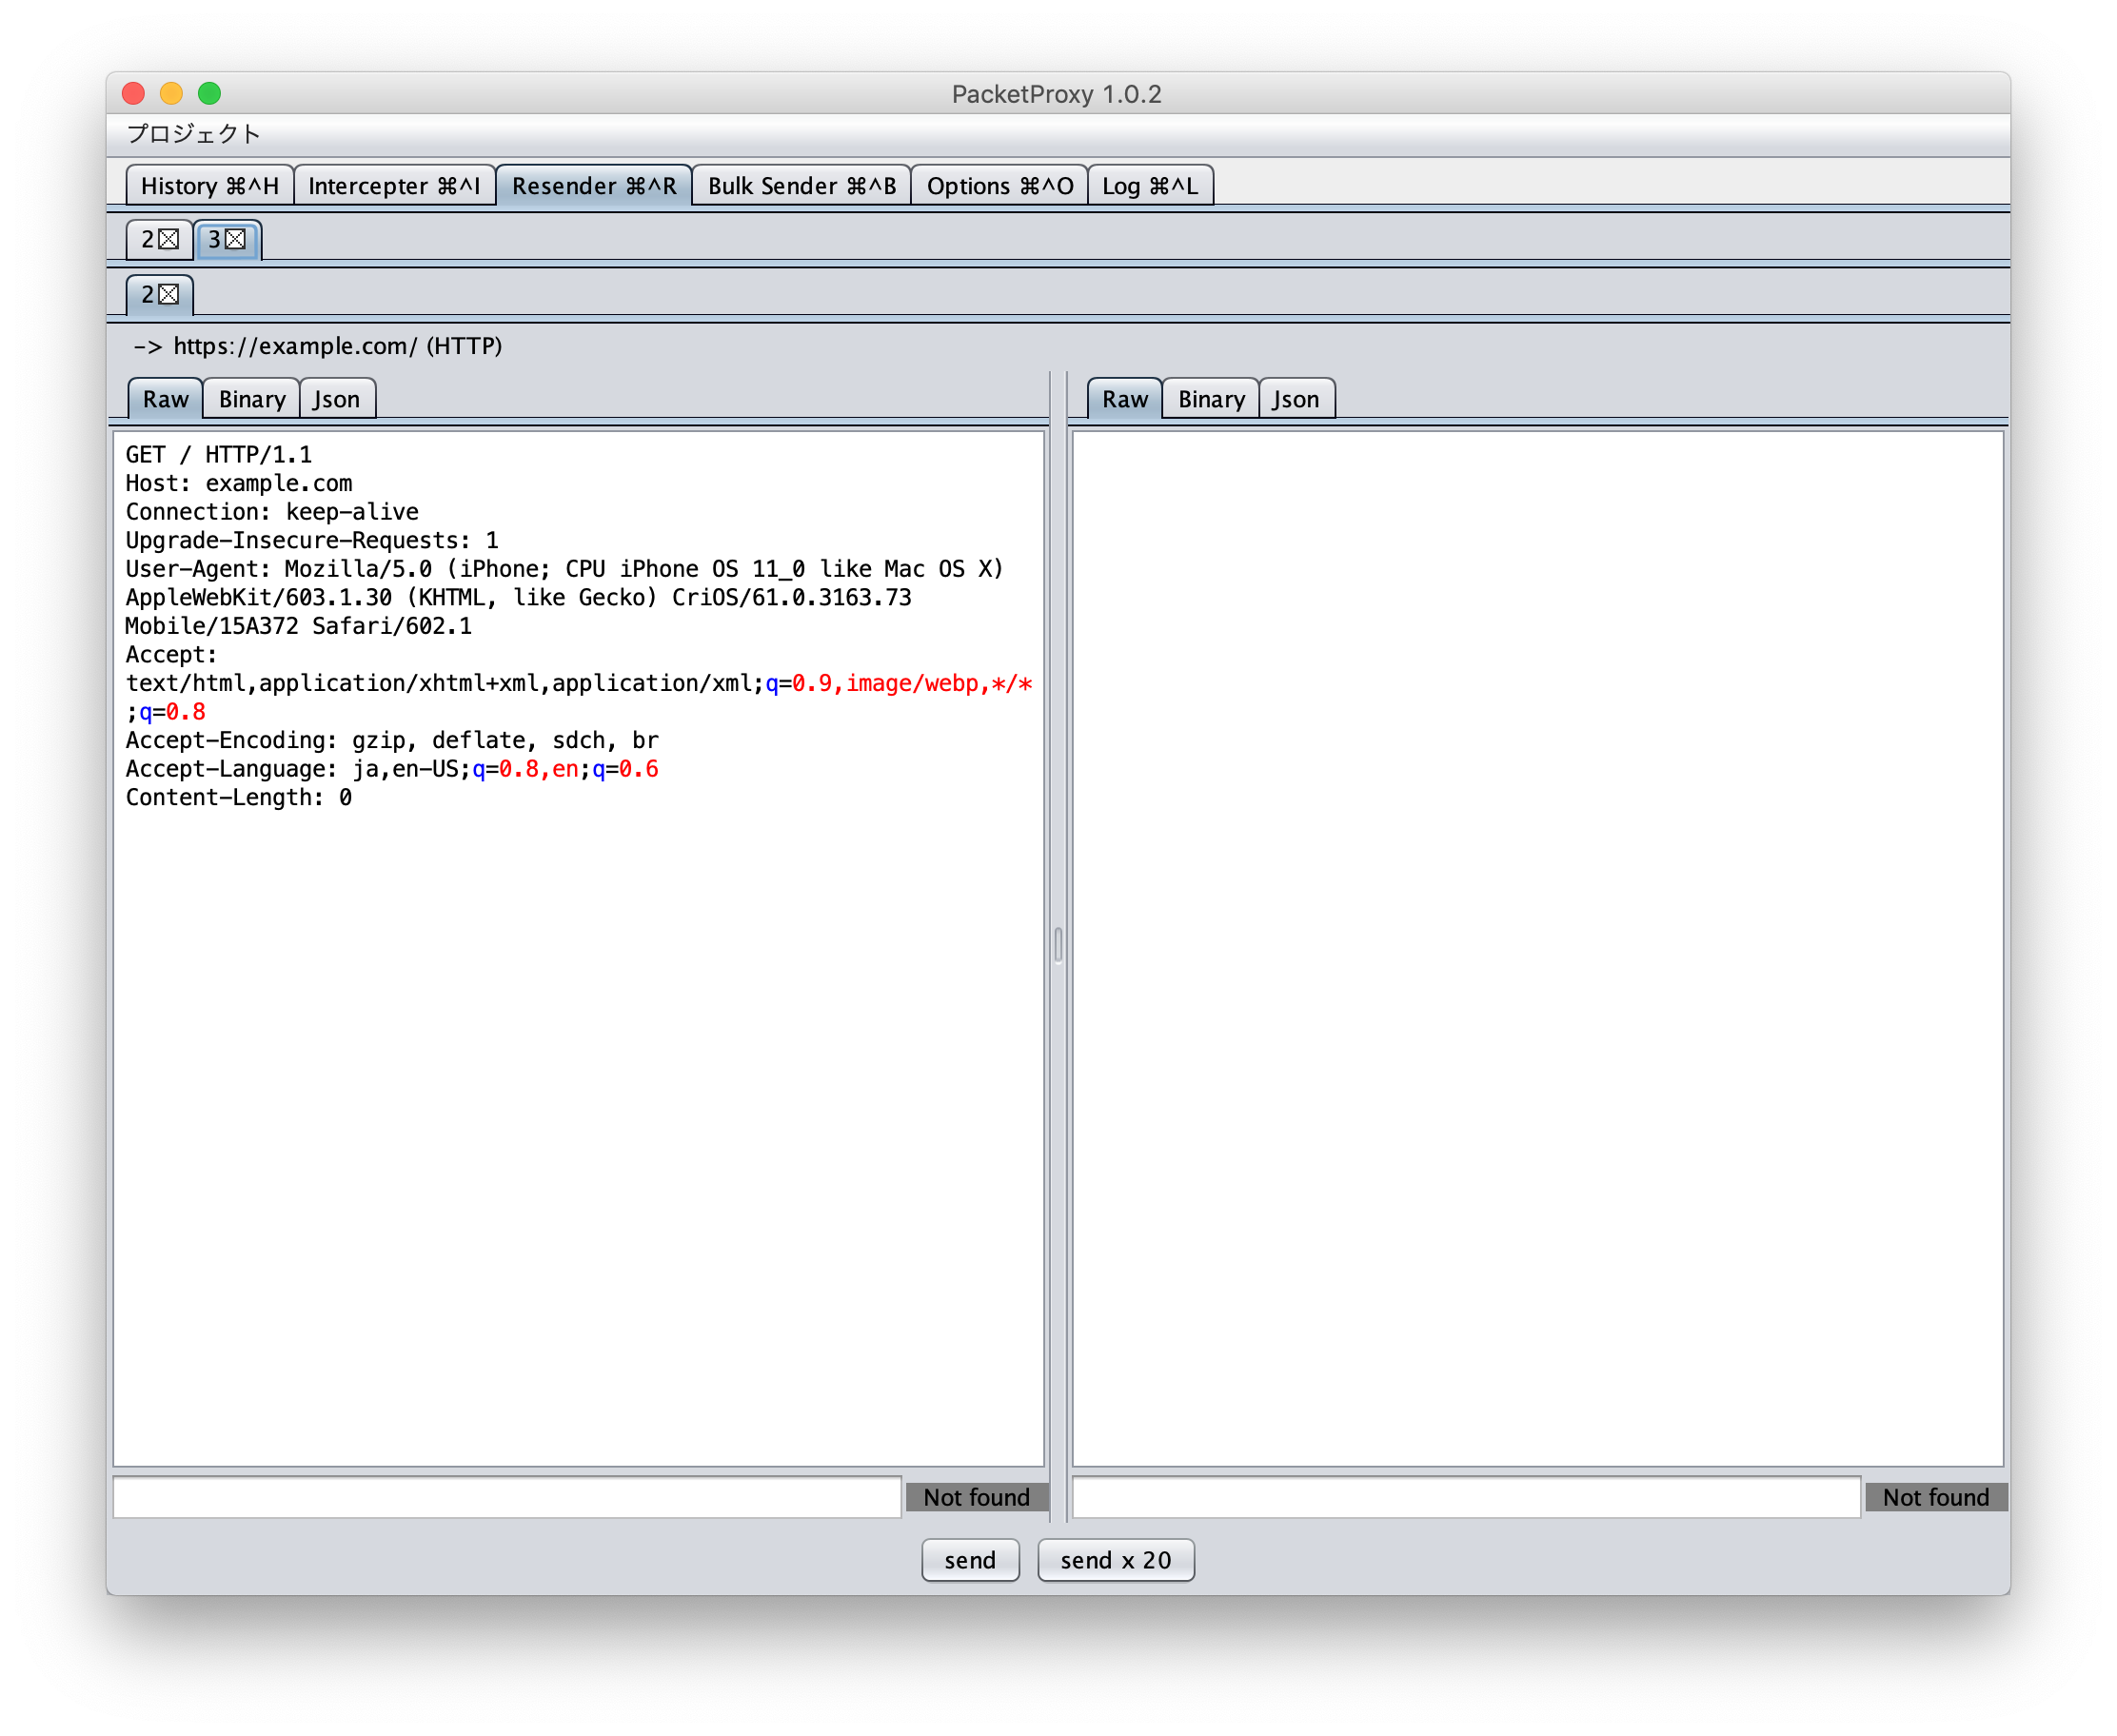Click the 'Host: example.com' header line

pos(239,484)
